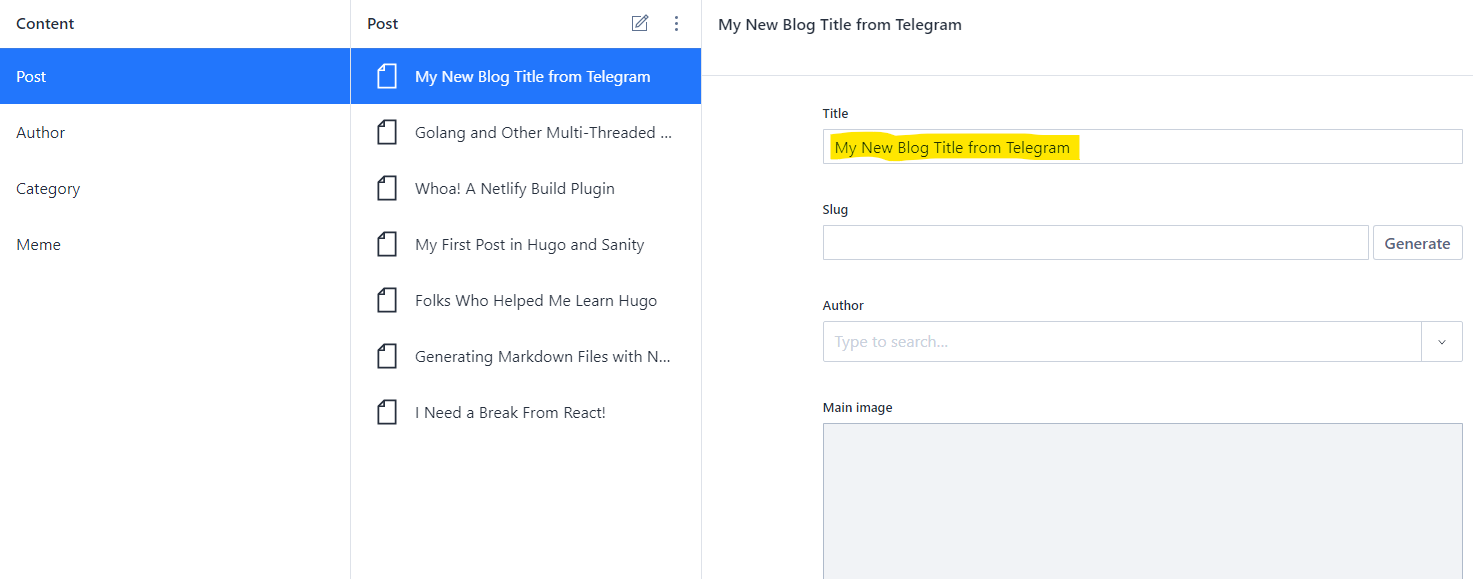The width and height of the screenshot is (1473, 579).
Task: Expand the Author dropdown chevron
Action: point(1442,342)
